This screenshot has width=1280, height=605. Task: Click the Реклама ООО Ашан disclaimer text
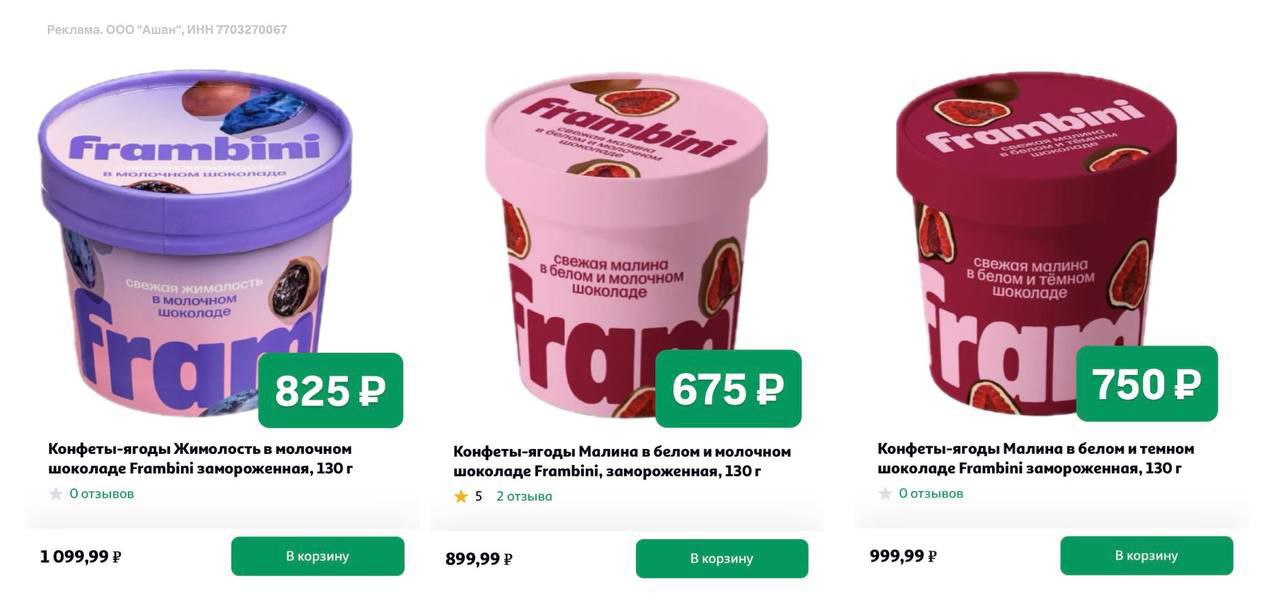[x=167, y=30]
